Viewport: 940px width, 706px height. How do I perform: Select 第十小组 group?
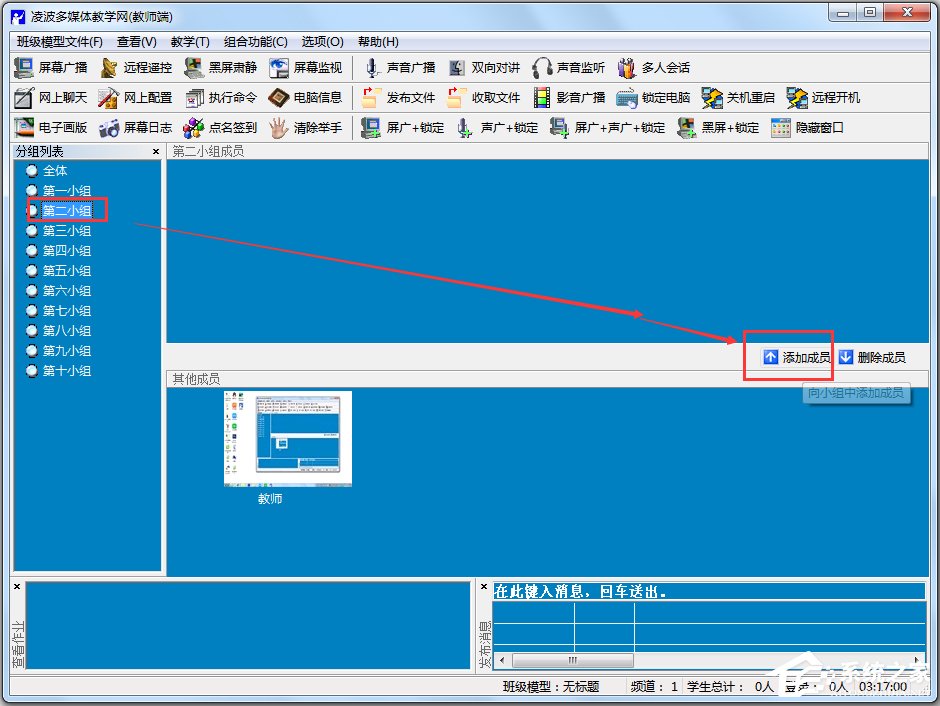[67, 371]
